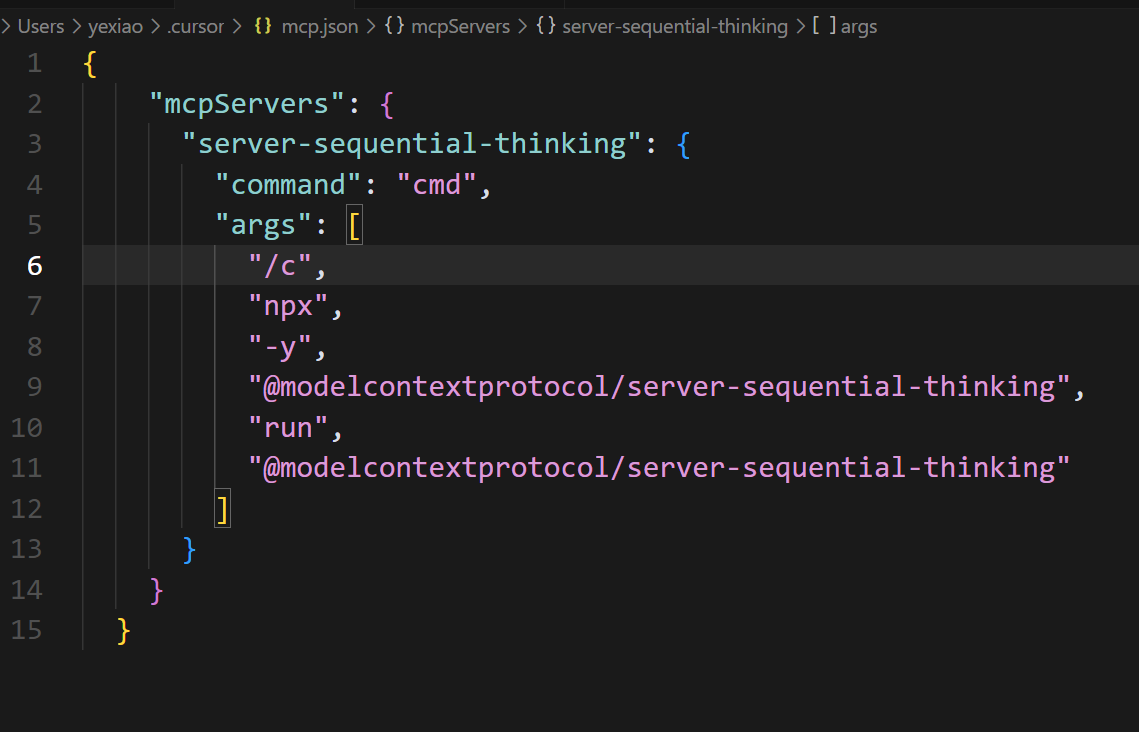Open the Users breadcrumb segment

(x=41, y=27)
